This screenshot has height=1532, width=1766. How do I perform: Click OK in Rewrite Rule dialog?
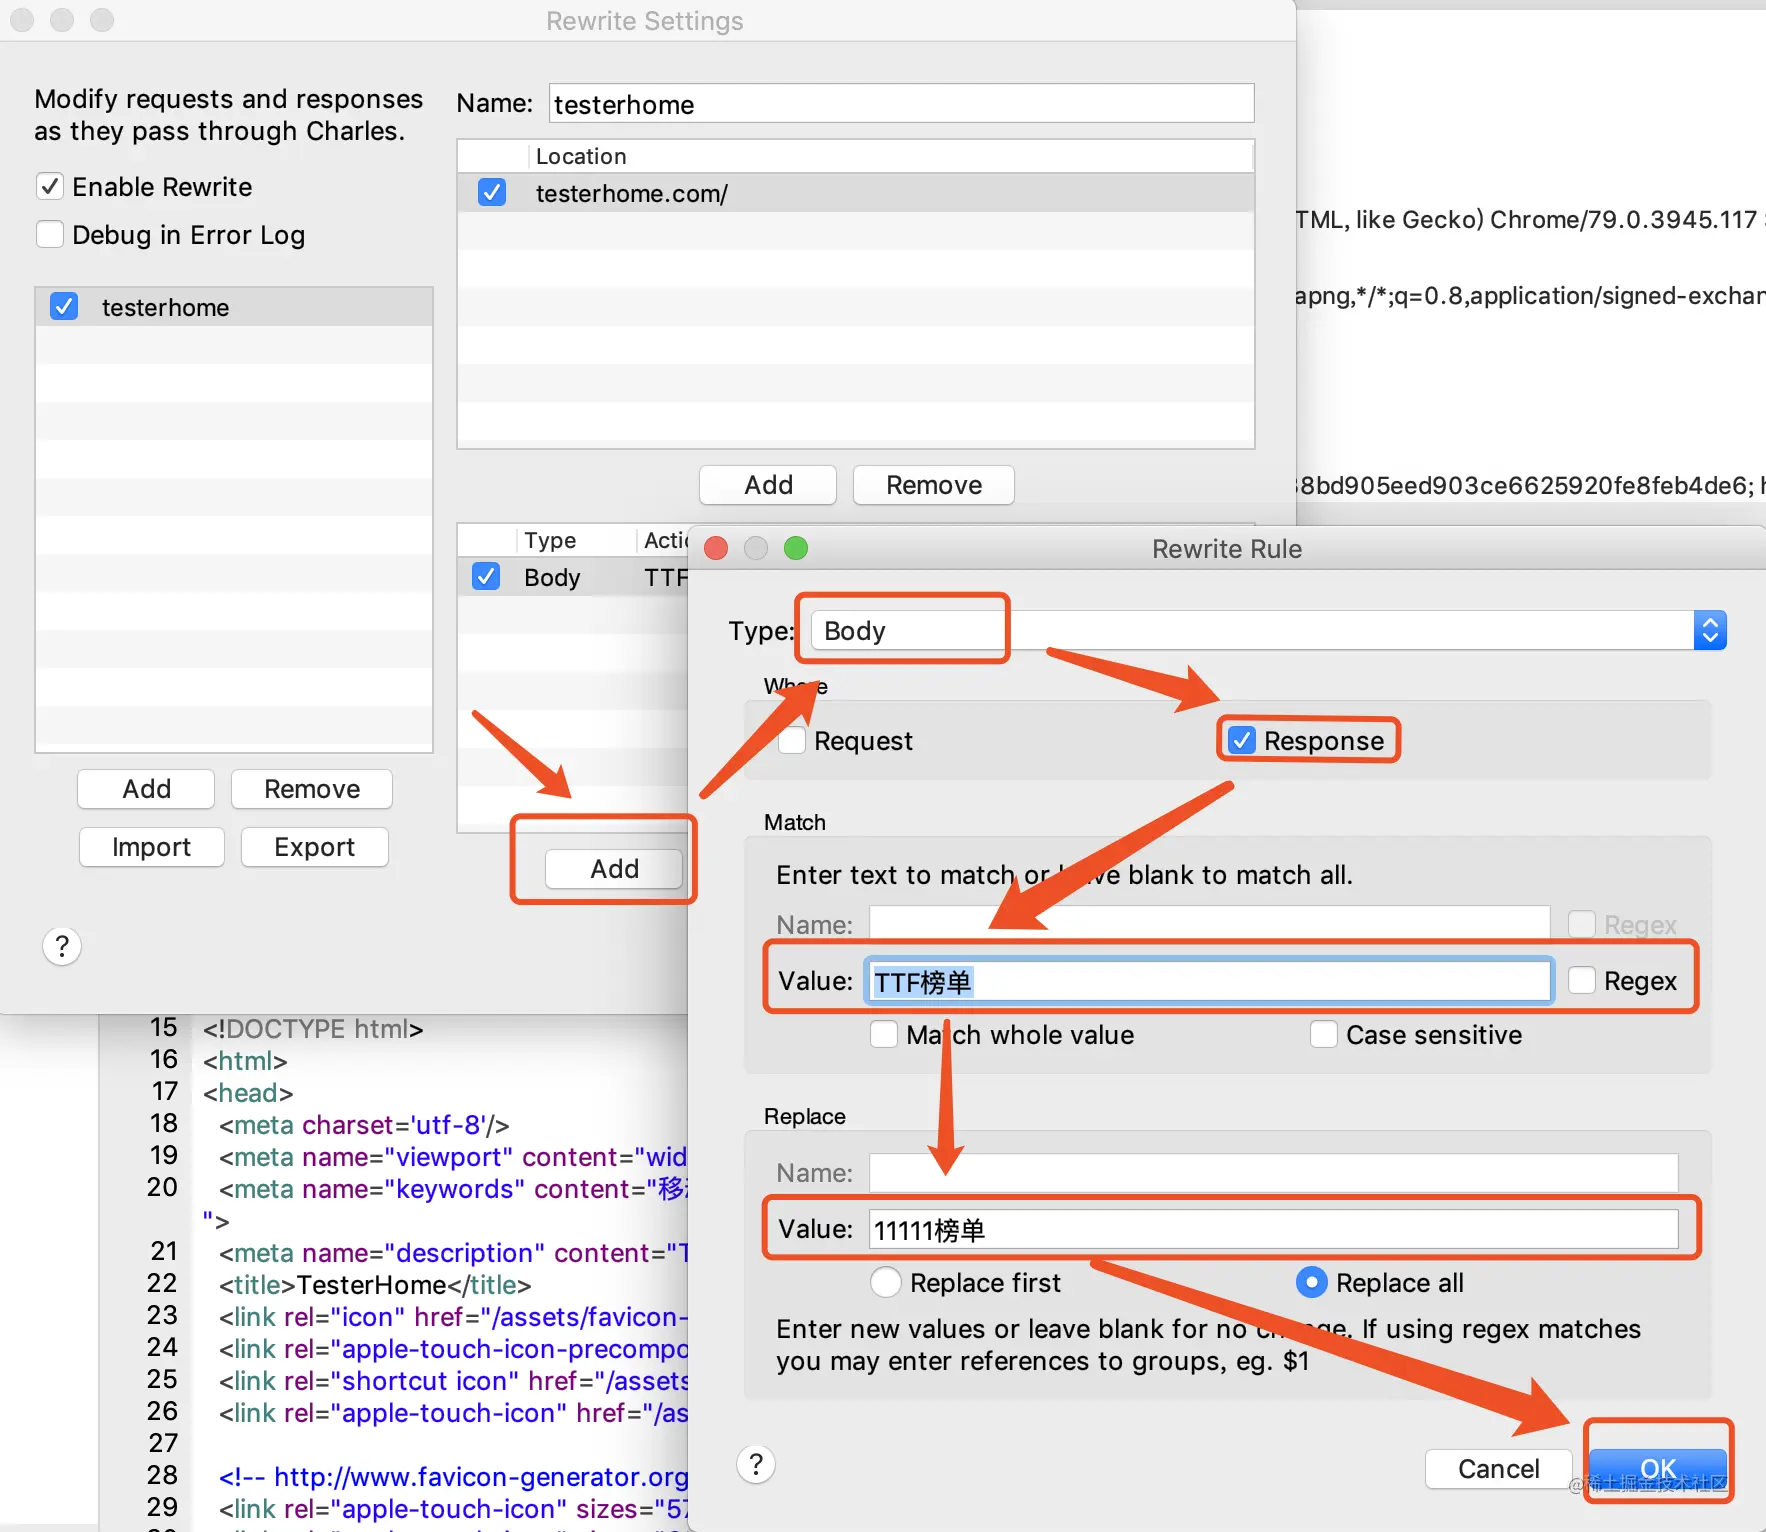click(x=1658, y=1469)
